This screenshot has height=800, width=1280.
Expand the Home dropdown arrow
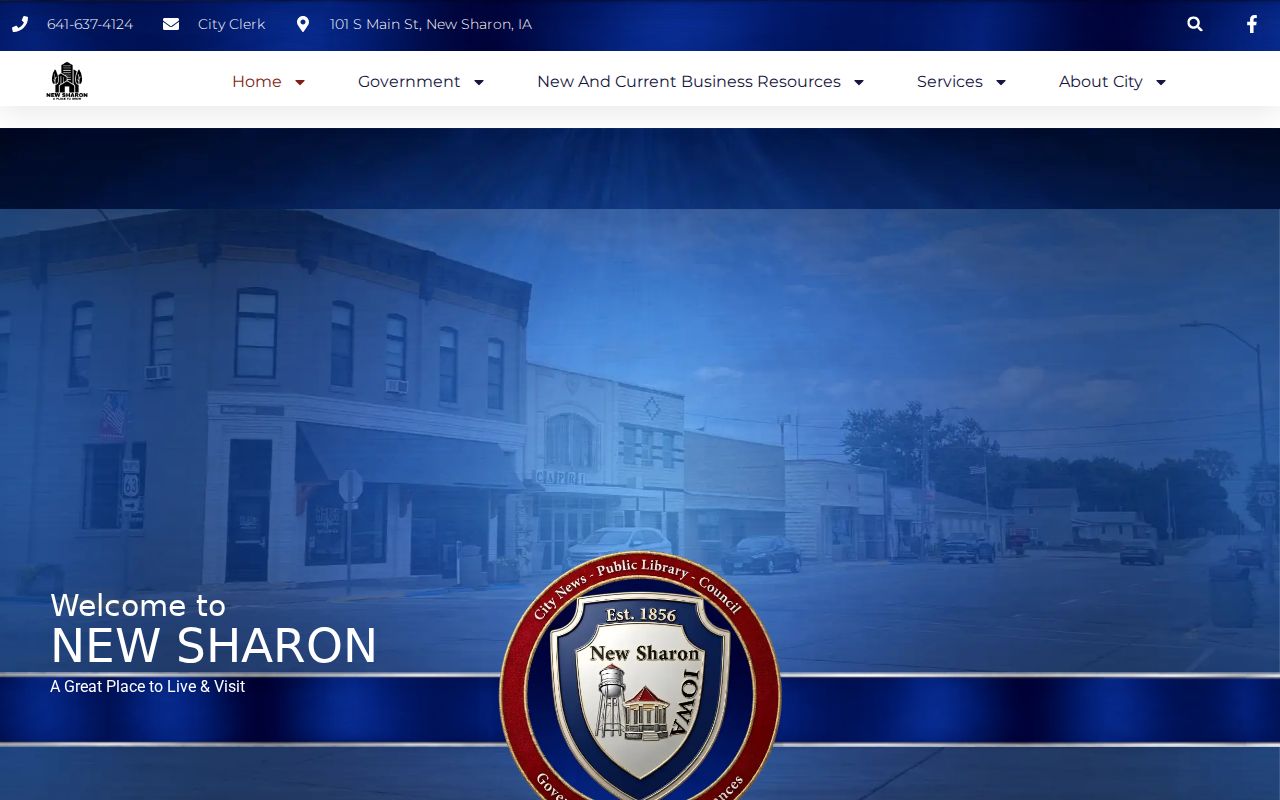coord(299,82)
